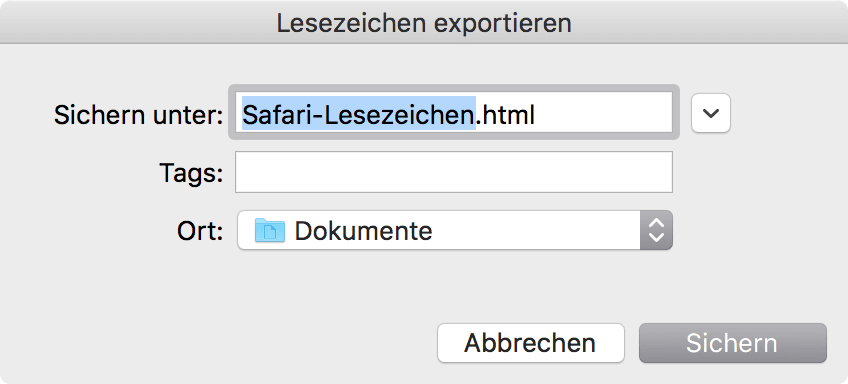Click the Dokumente folder name text
Screen dimensions: 848x384
click(363, 231)
